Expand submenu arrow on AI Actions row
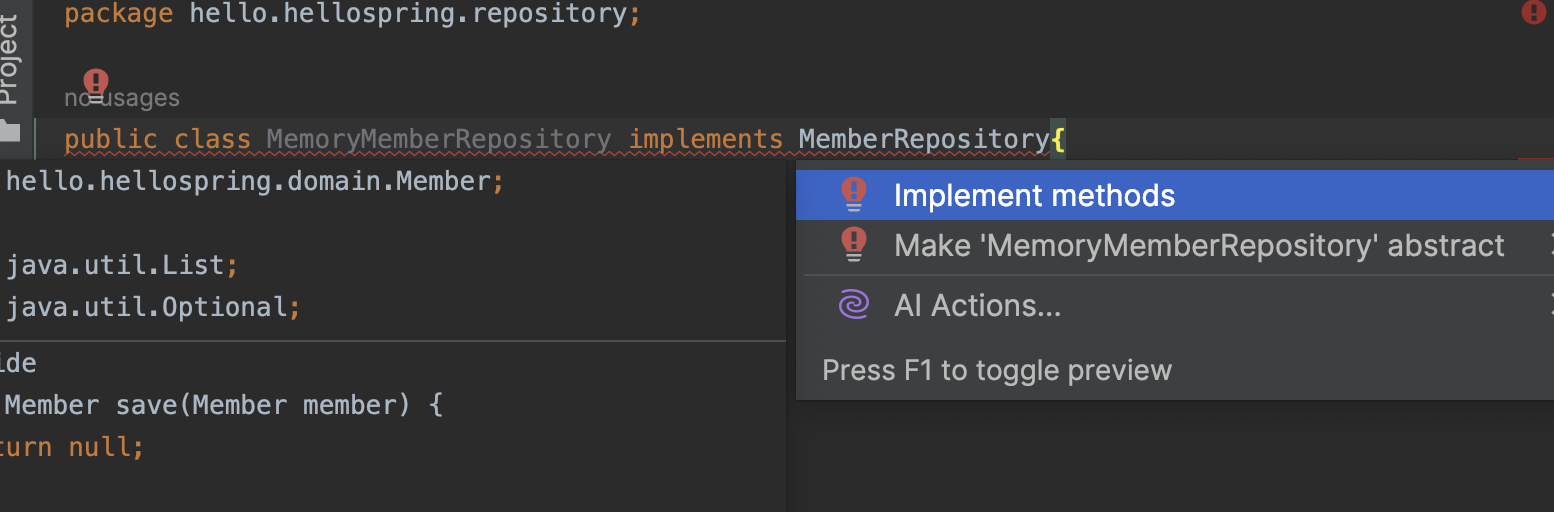Image resolution: width=1554 pixels, height=512 pixels. tap(1550, 305)
